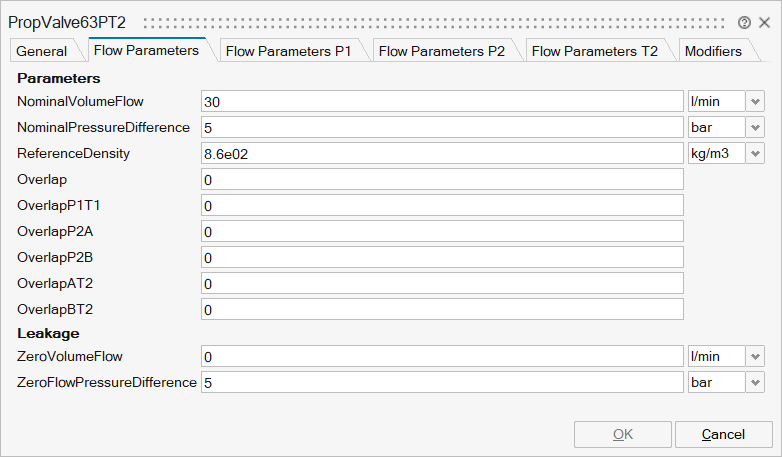Viewport: 782px width, 457px height.
Task: Click the OverlapP2A input field
Action: [441, 231]
